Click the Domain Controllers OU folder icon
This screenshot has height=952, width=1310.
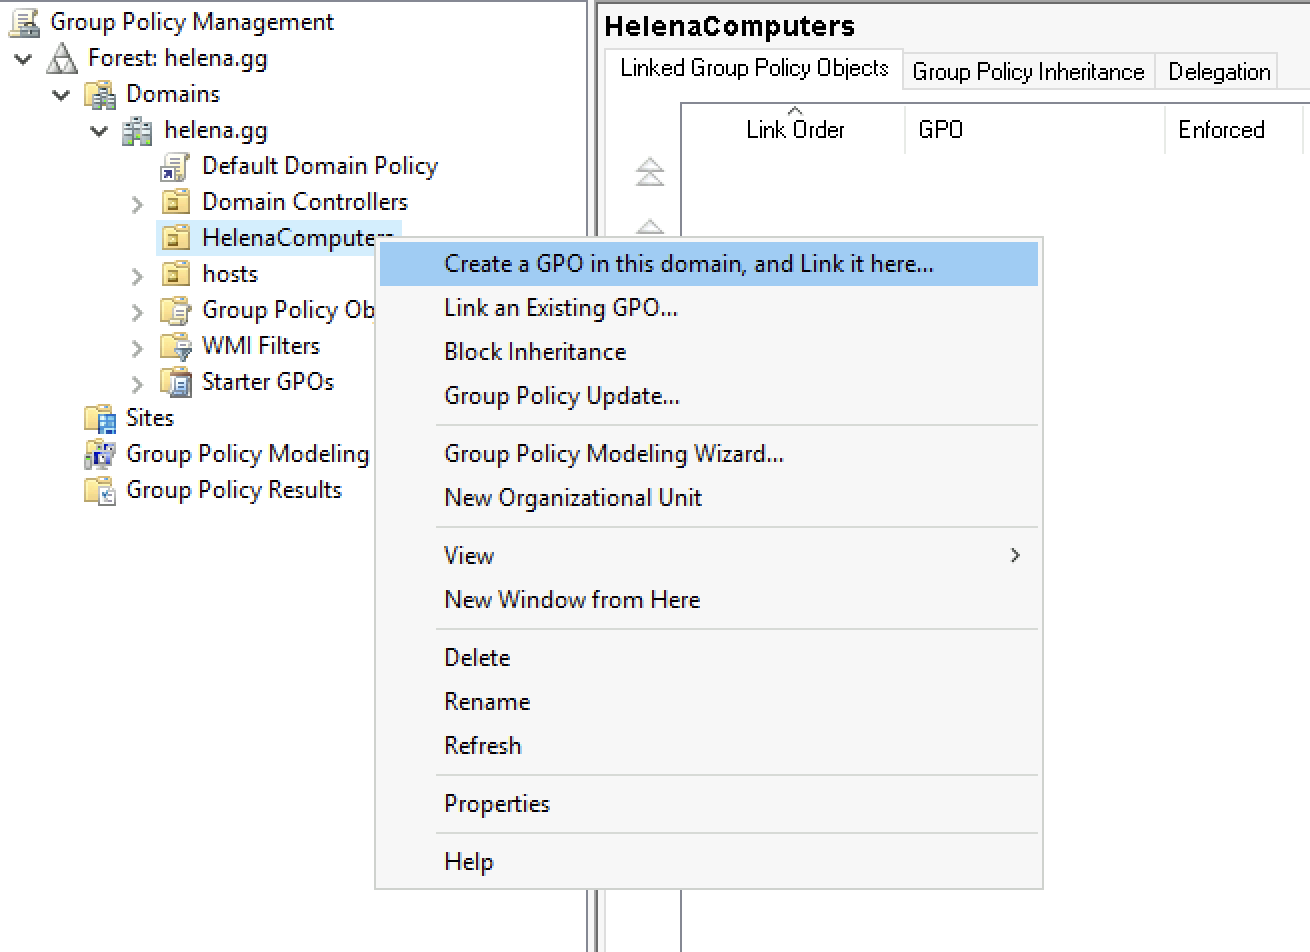[176, 203]
